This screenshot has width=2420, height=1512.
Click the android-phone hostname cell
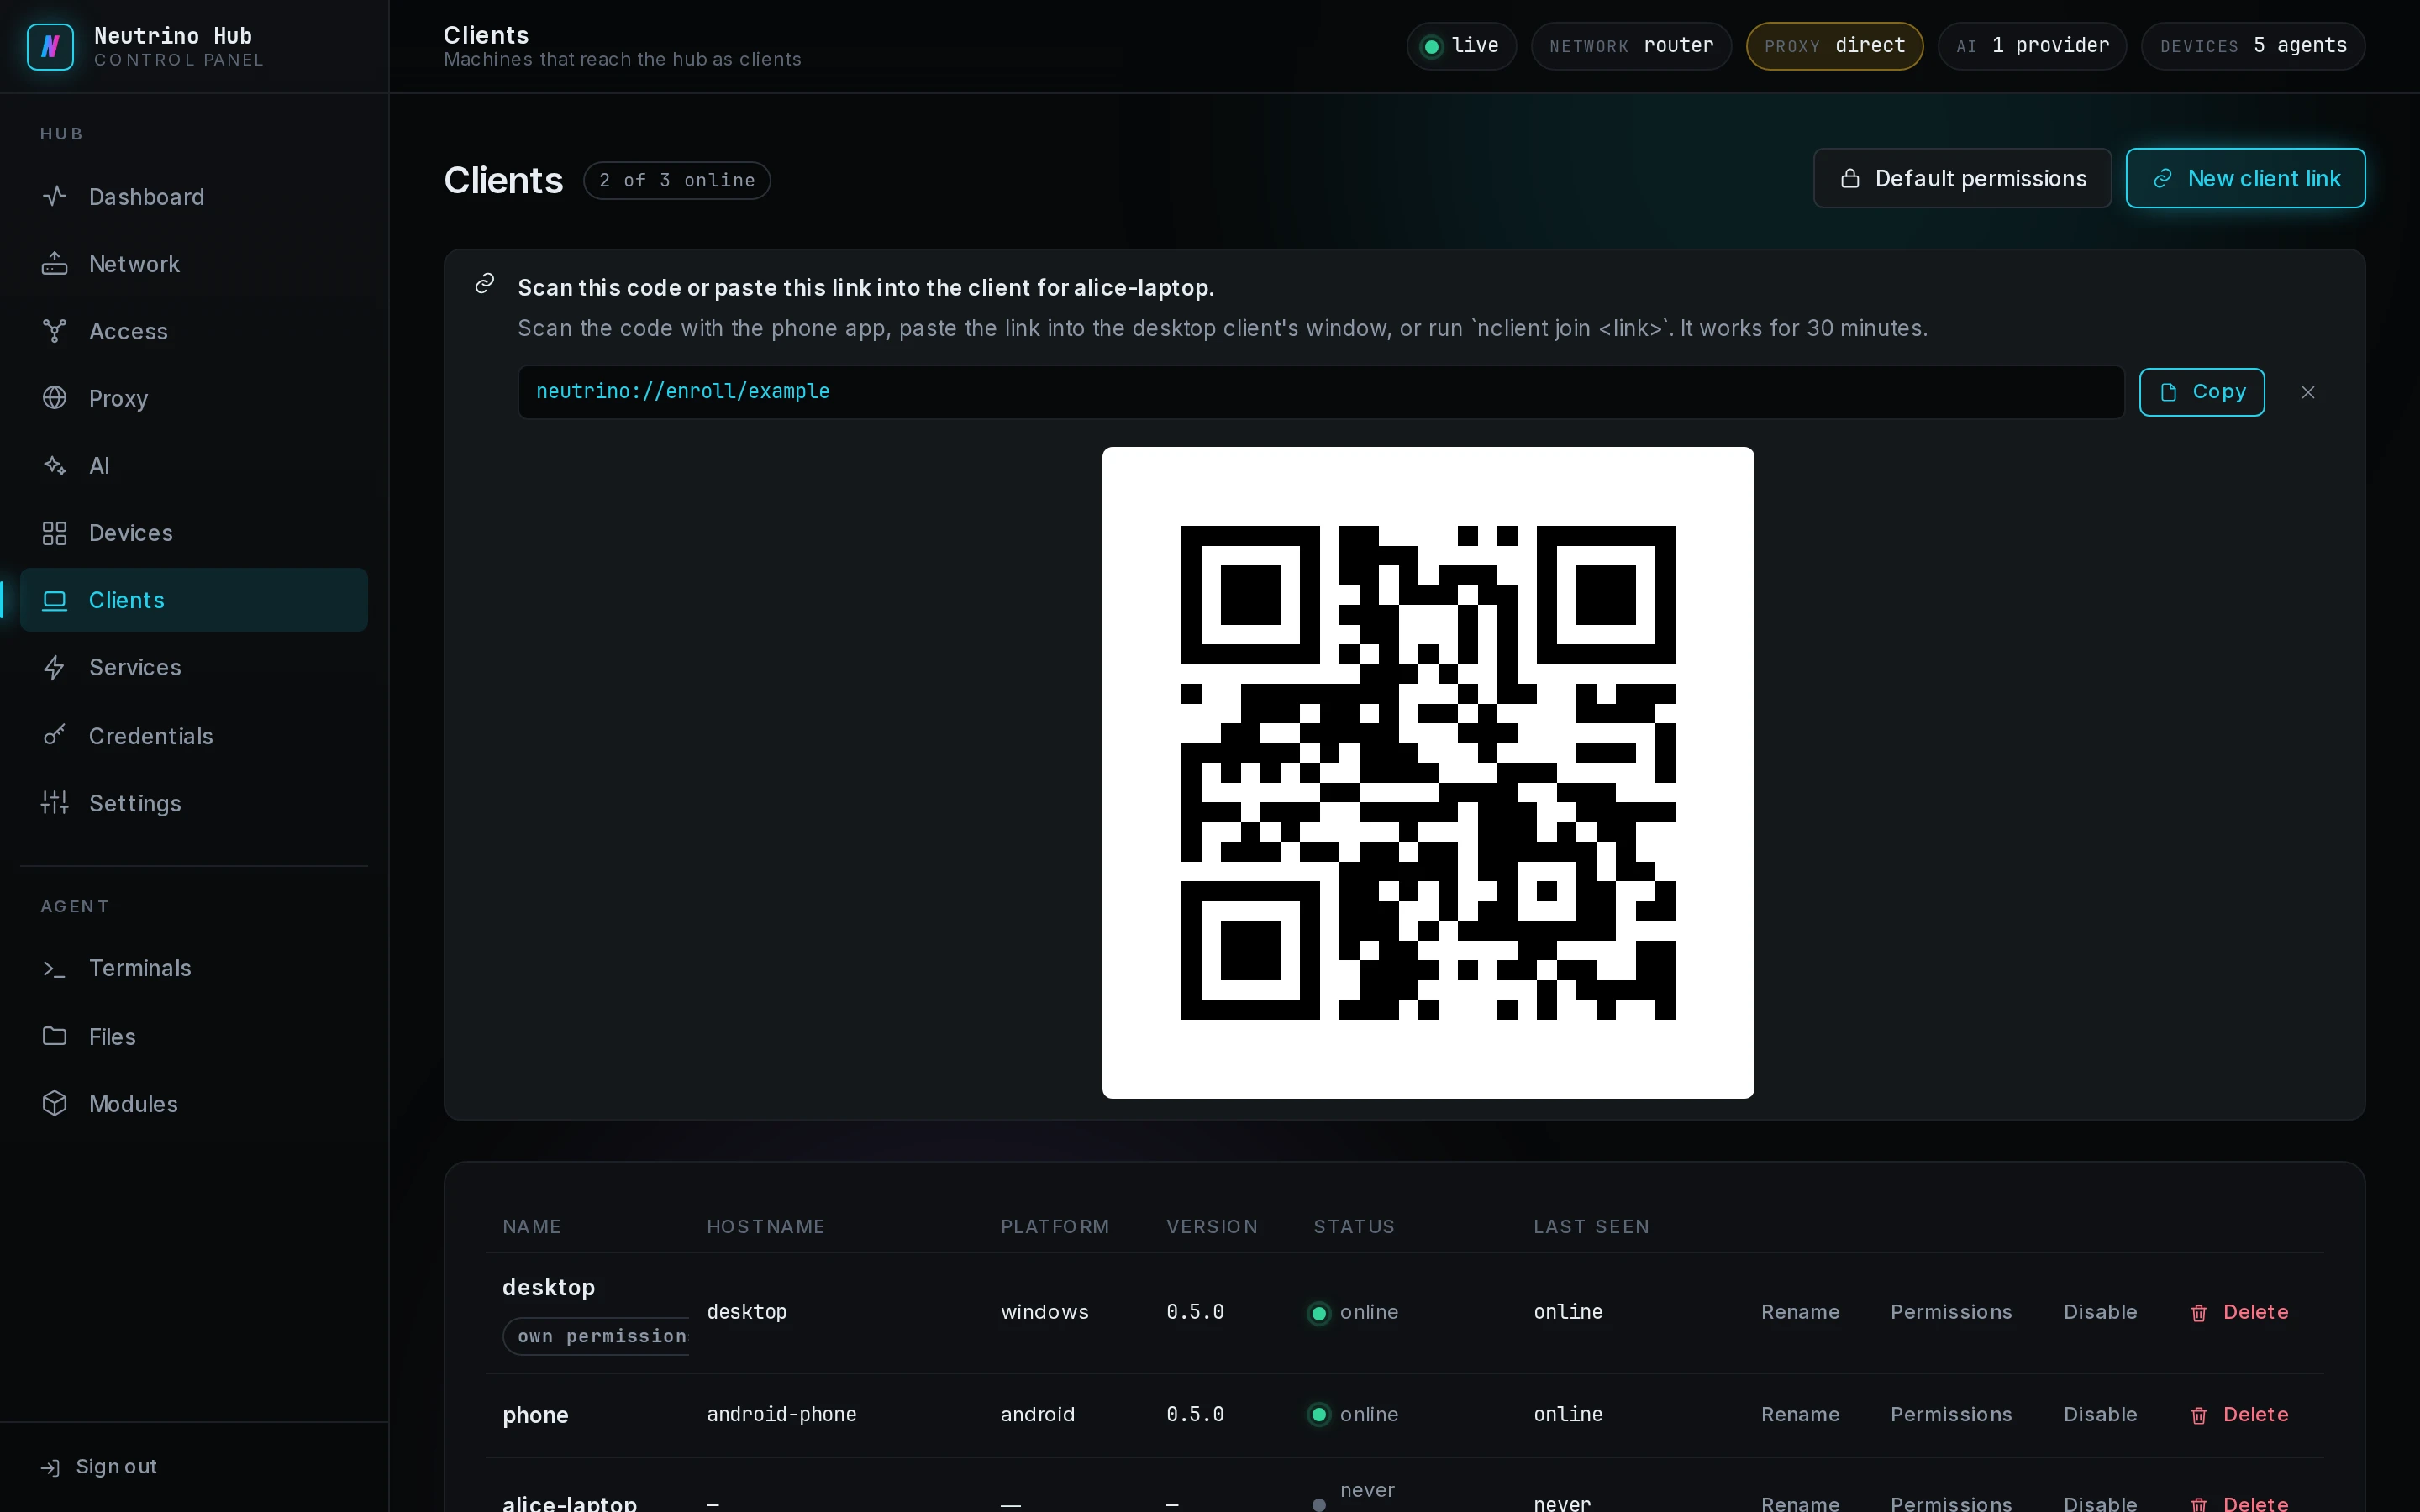(781, 1414)
